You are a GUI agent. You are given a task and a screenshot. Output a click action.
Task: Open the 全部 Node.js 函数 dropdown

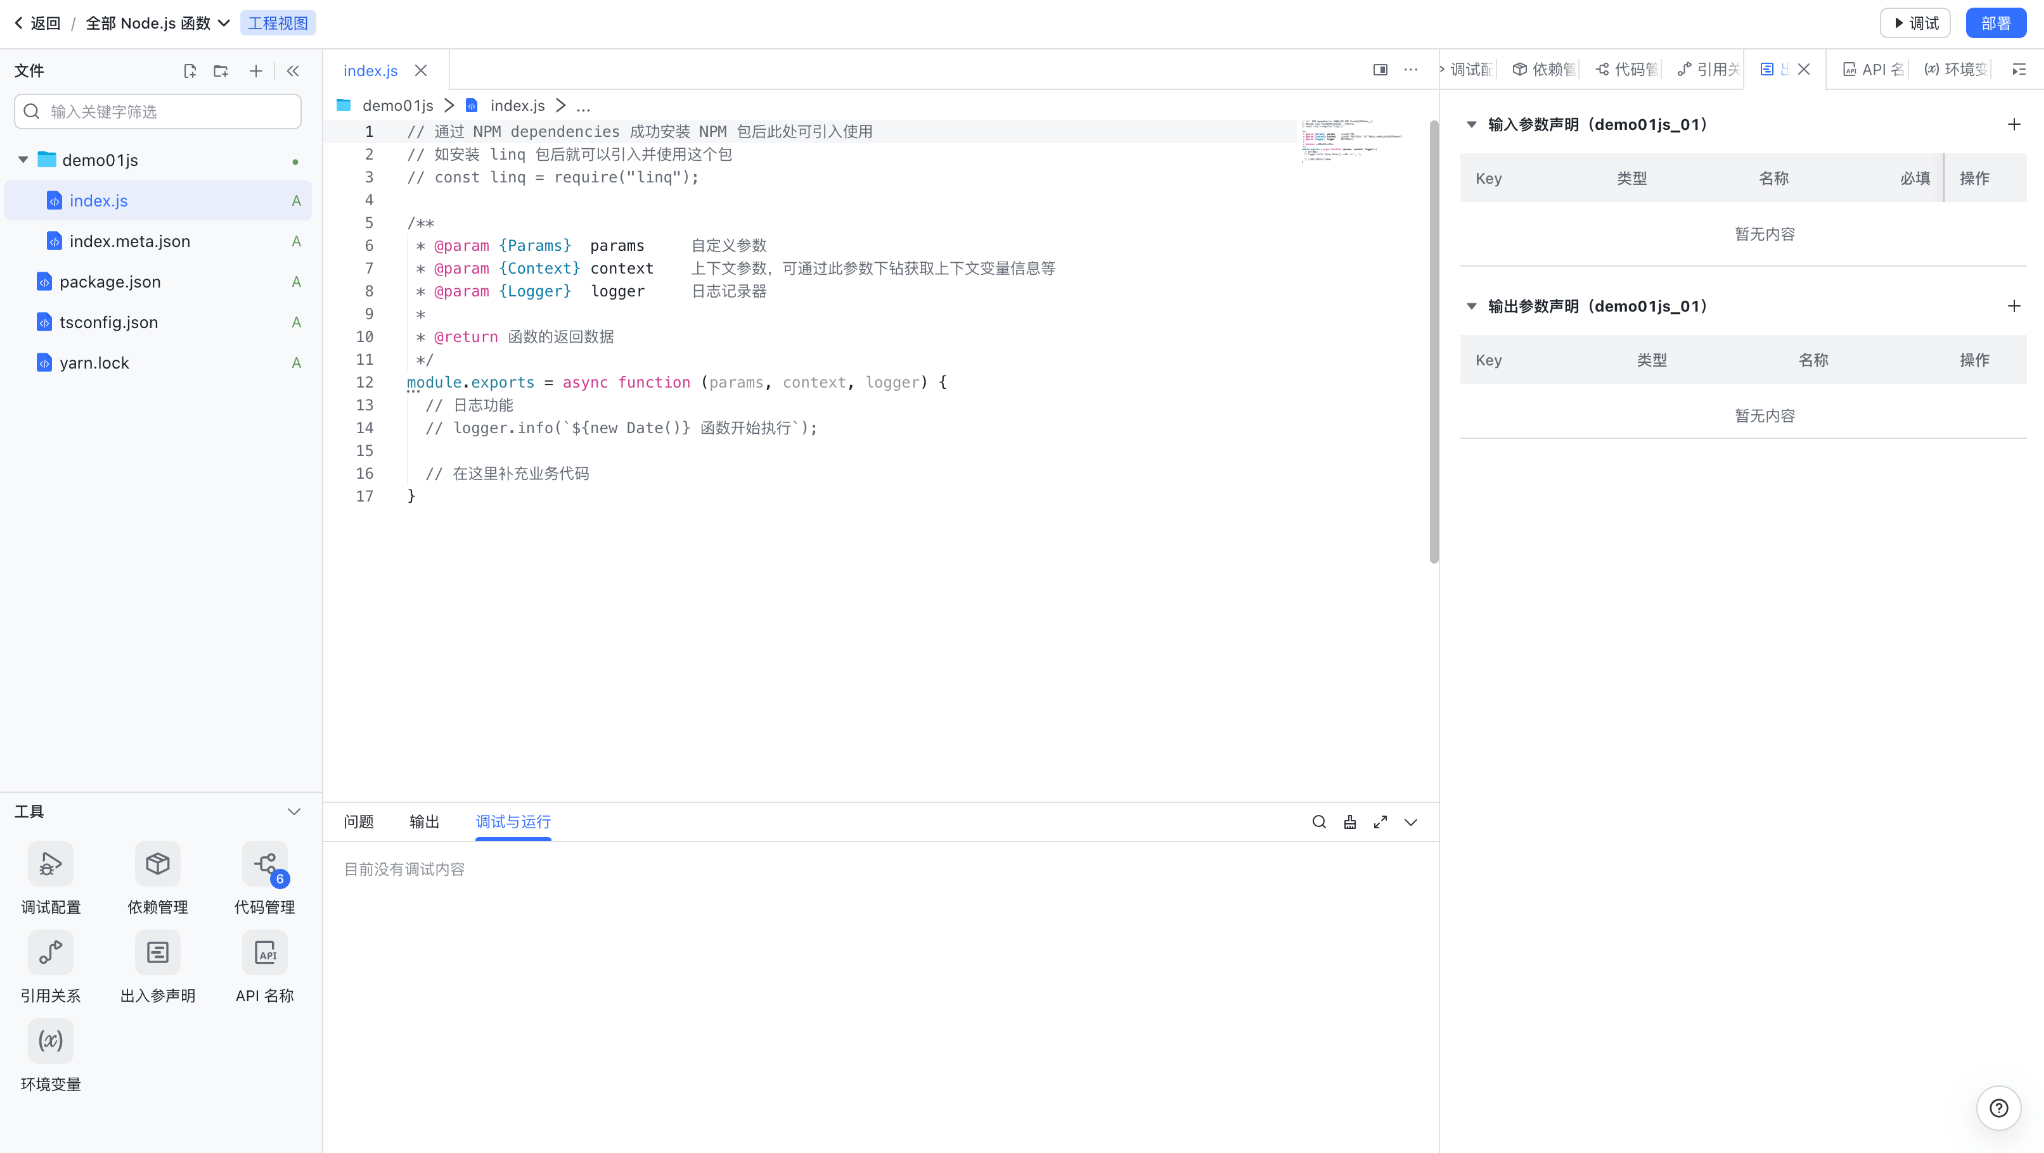158,23
